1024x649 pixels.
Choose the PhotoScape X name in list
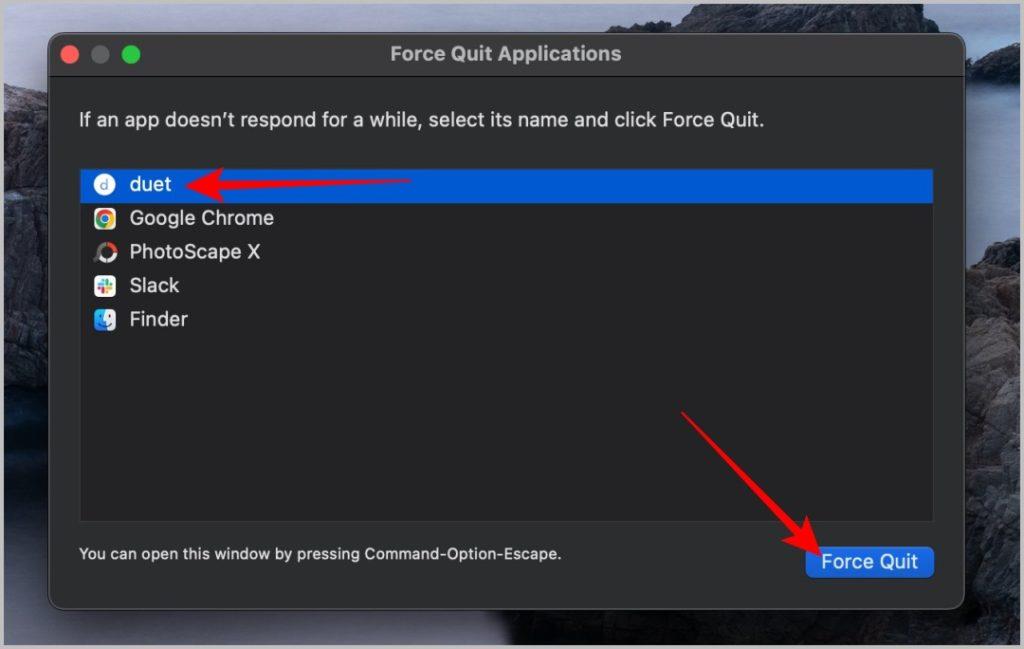(x=195, y=251)
